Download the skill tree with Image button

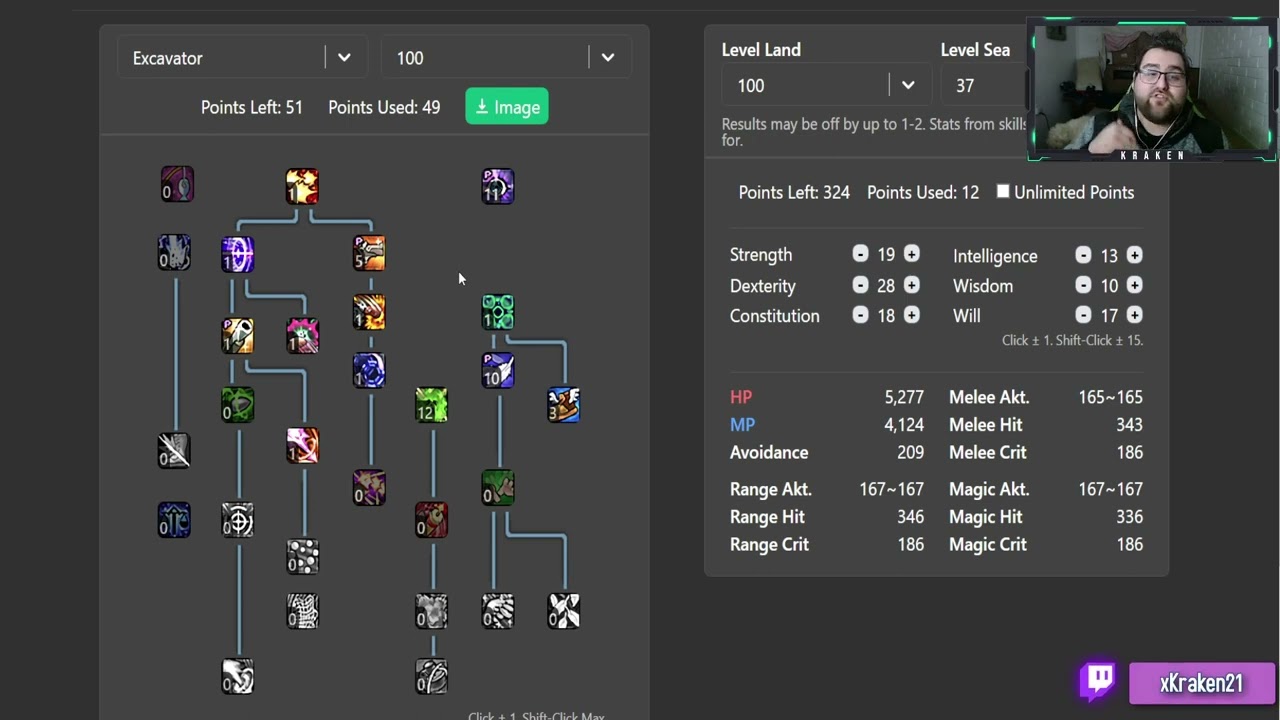click(x=507, y=107)
